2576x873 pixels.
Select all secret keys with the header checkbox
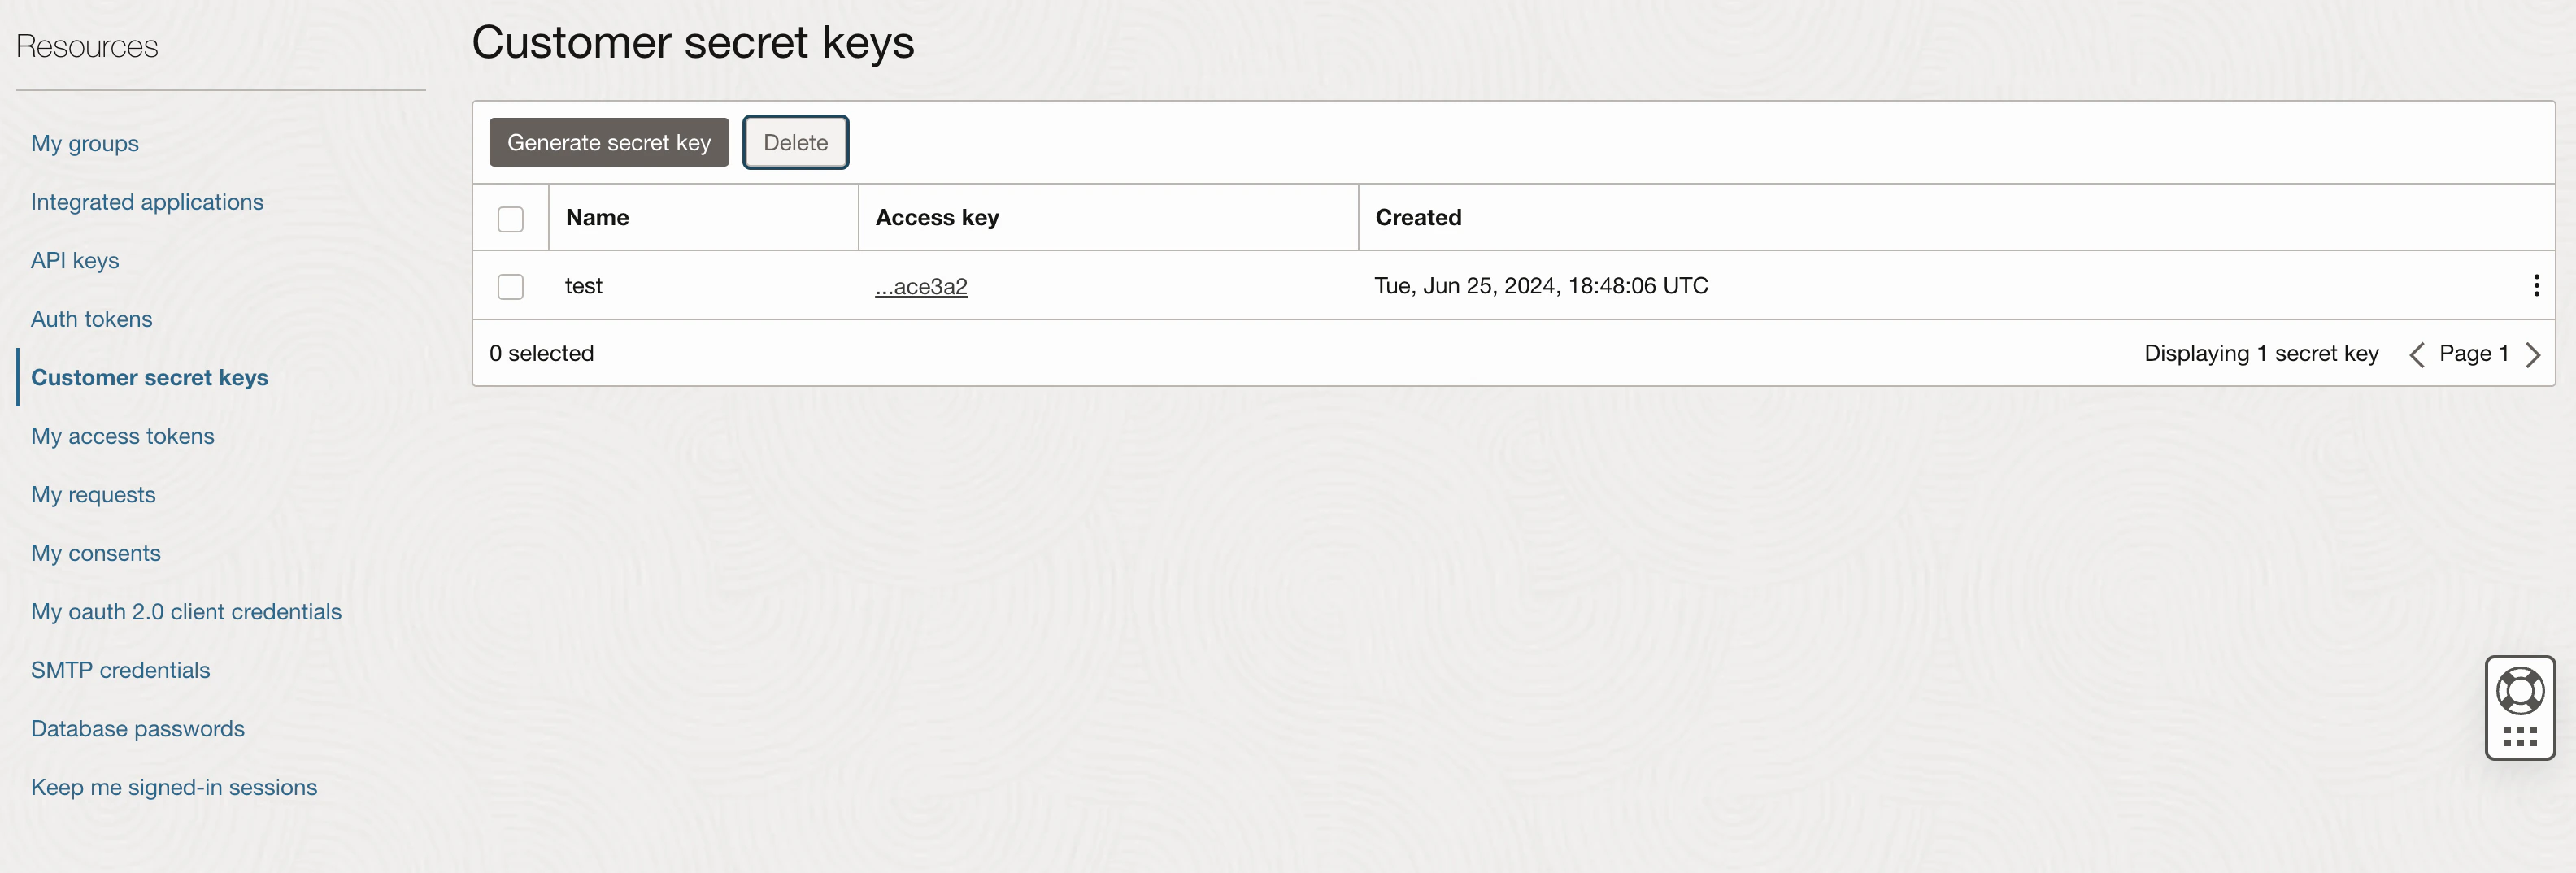coord(511,218)
